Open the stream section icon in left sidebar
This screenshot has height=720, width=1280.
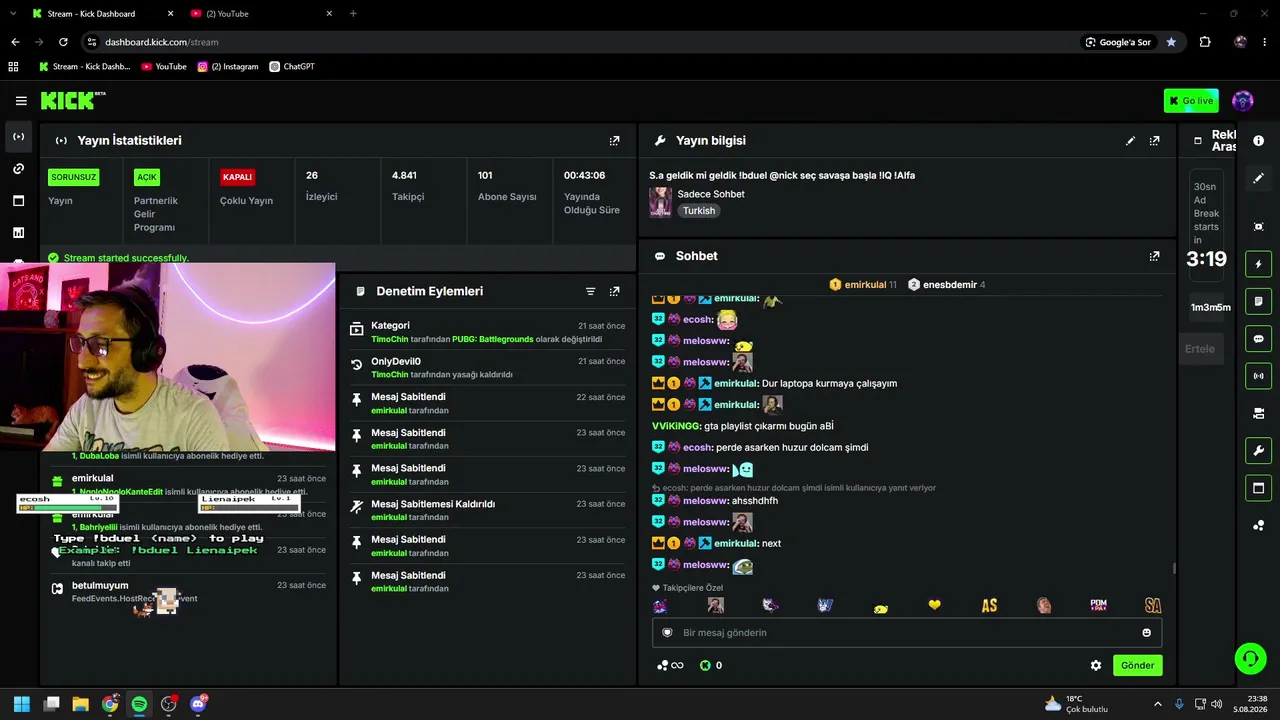[19, 137]
